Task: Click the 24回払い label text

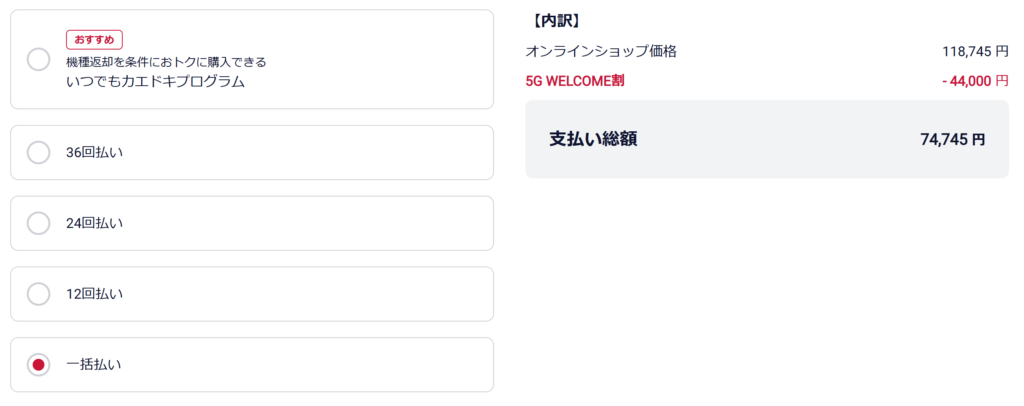Action: pyautogui.click(x=94, y=224)
